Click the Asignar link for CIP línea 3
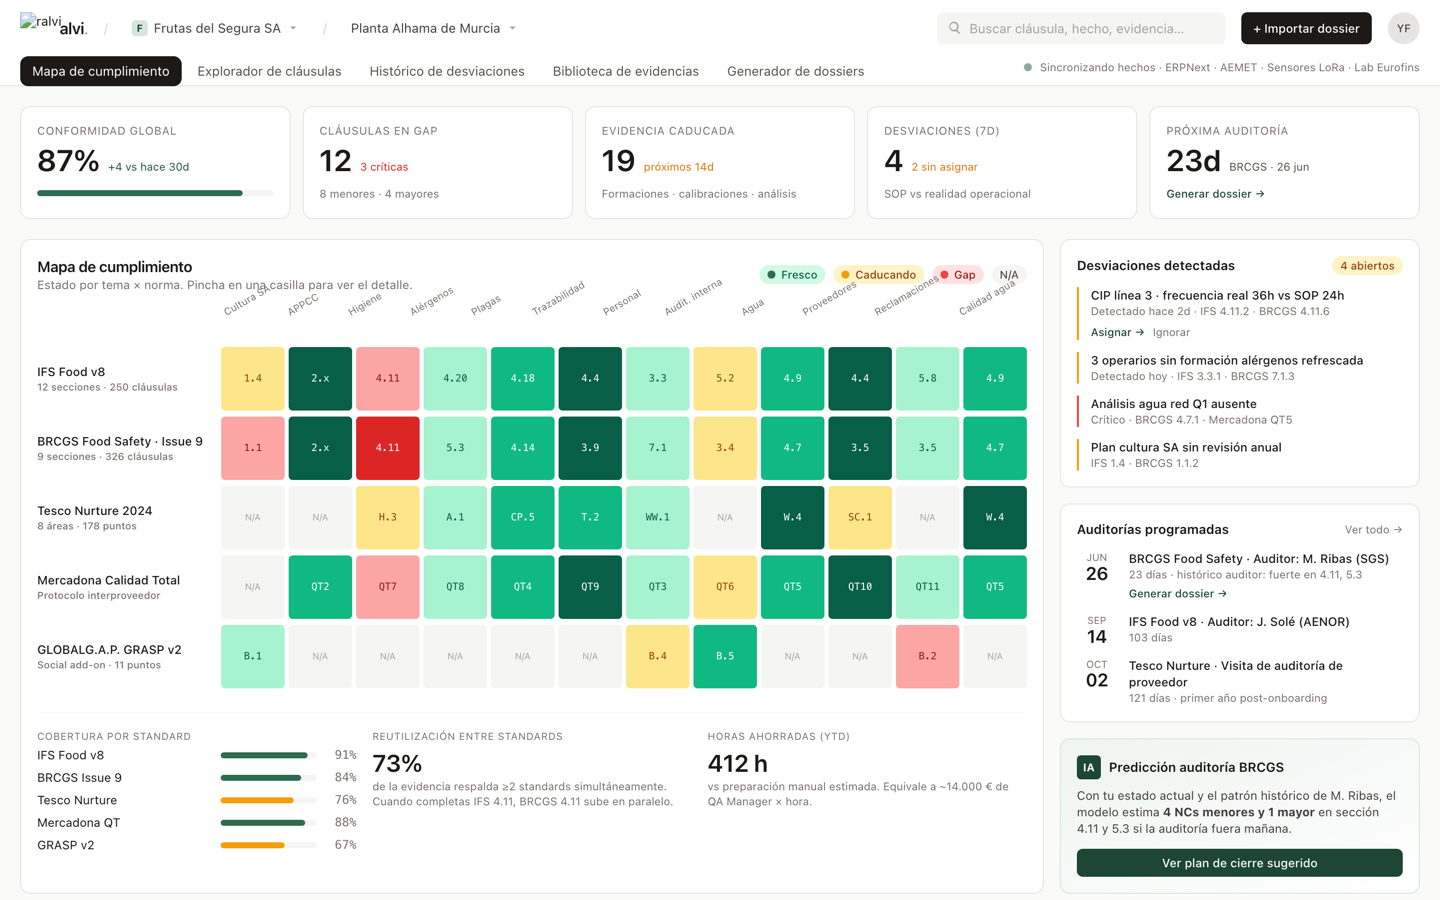Screen dimensions: 1440x900 [1117, 332]
